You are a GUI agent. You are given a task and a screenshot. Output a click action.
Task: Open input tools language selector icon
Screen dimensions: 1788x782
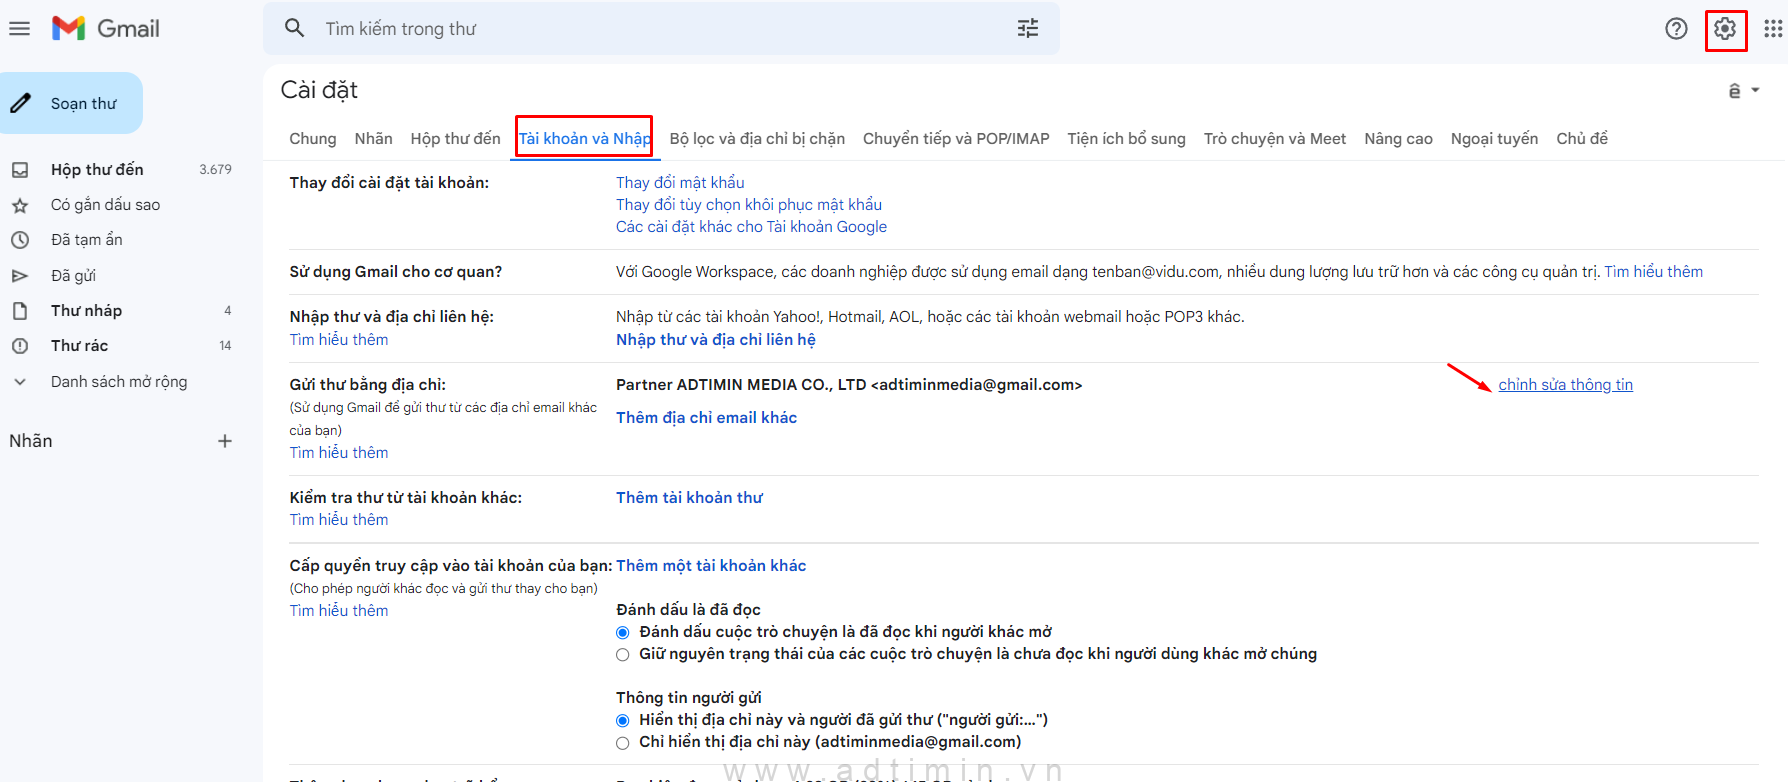click(x=1735, y=91)
